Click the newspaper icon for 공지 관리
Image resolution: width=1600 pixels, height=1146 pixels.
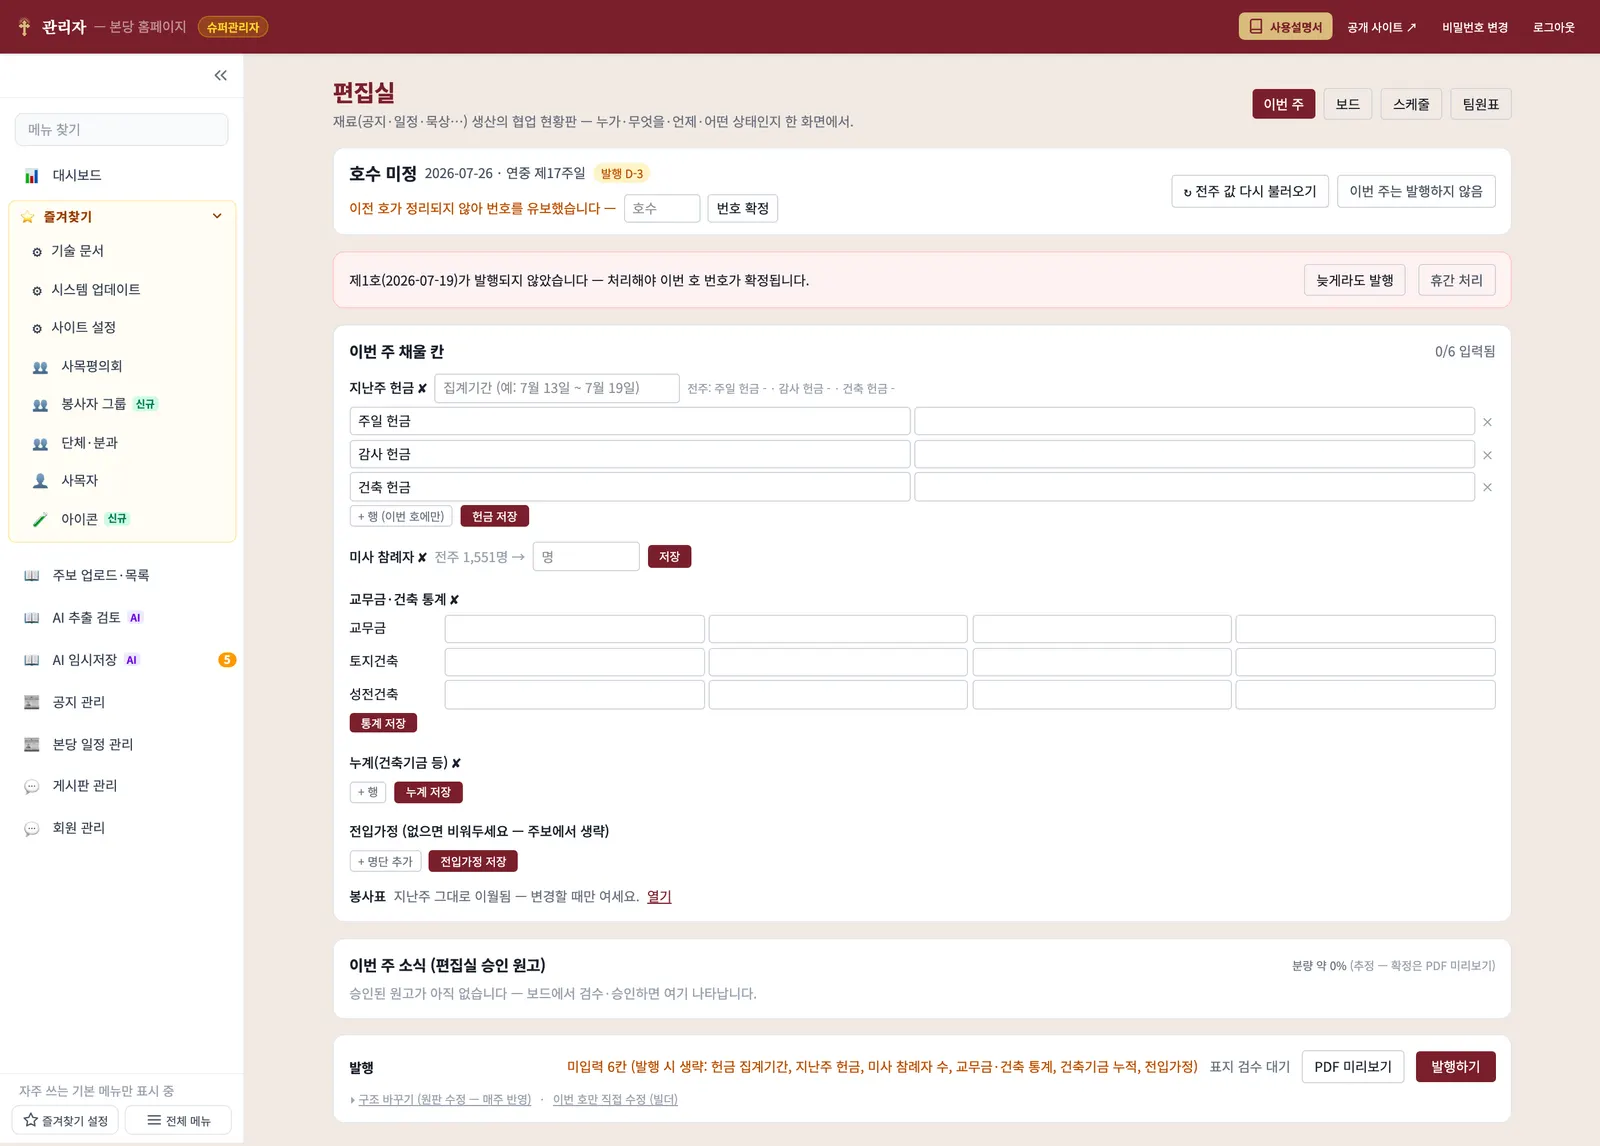tap(31, 702)
